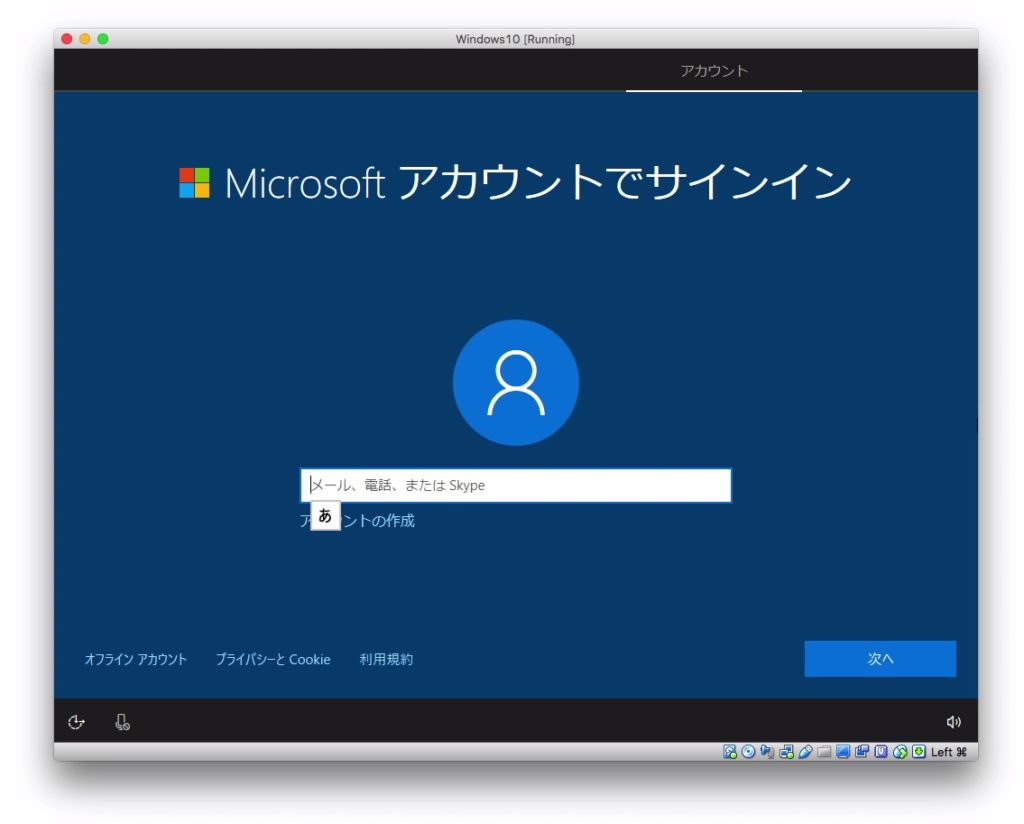Click VirtualBox shared folders icon
This screenshot has height=824, width=1024.
pos(824,752)
